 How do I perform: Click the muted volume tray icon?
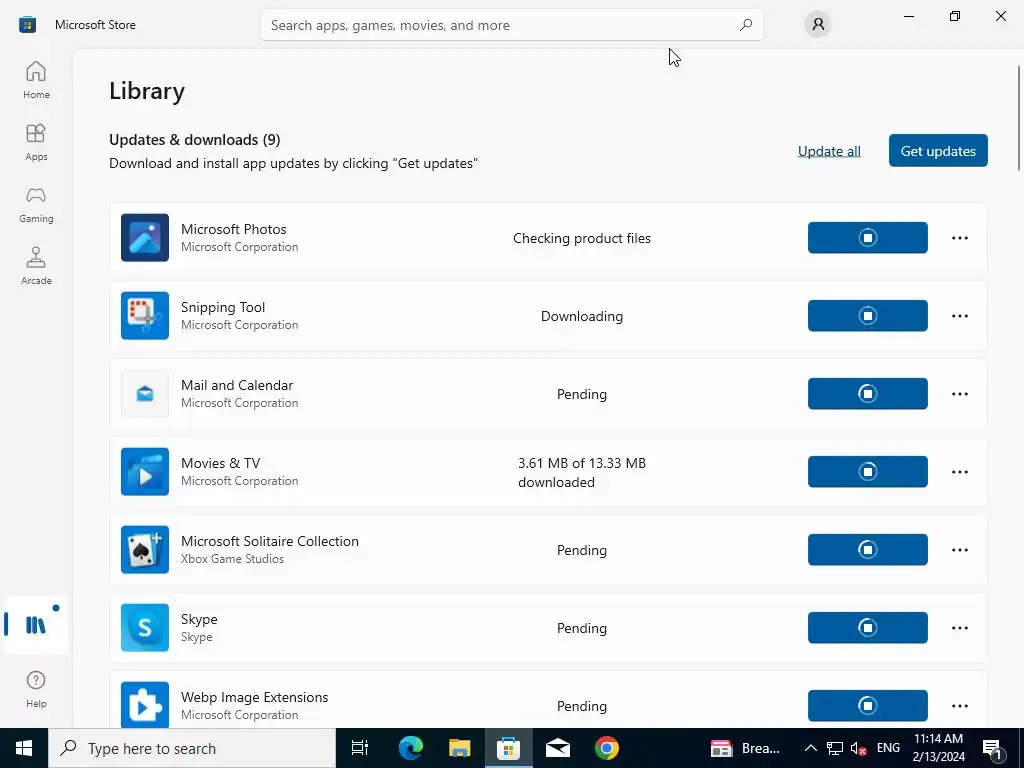[x=858, y=748]
